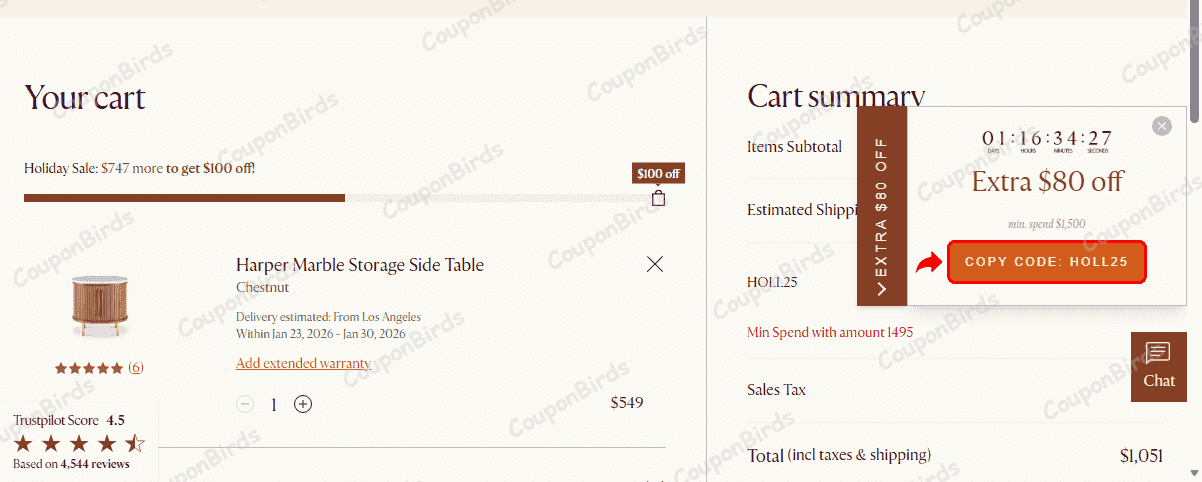Increase quantity with plus button
This screenshot has width=1202, height=482.
303,404
